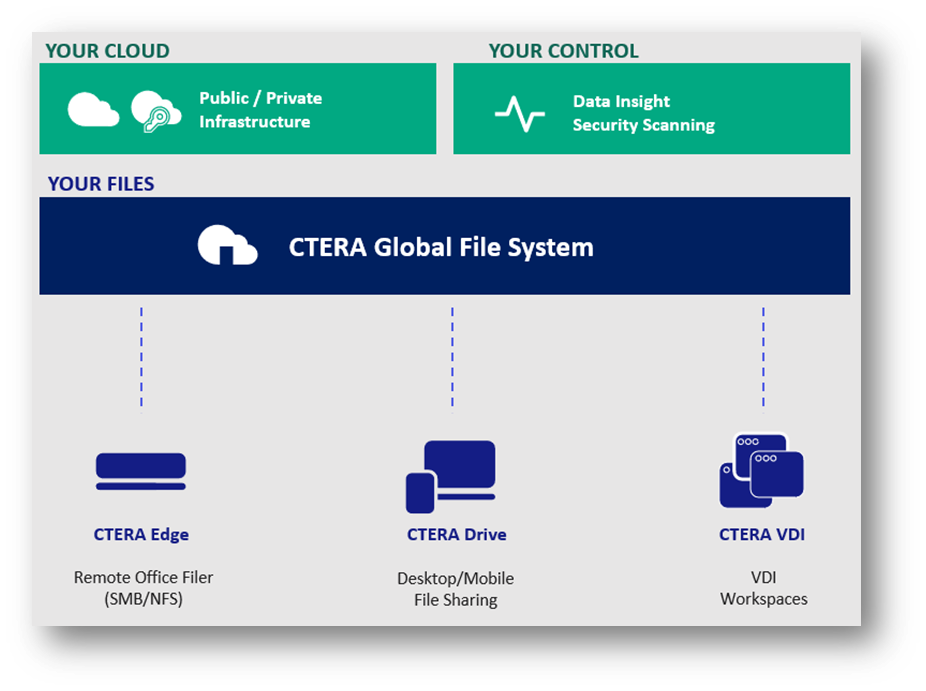Click the VDI Workspaces caption

click(764, 588)
